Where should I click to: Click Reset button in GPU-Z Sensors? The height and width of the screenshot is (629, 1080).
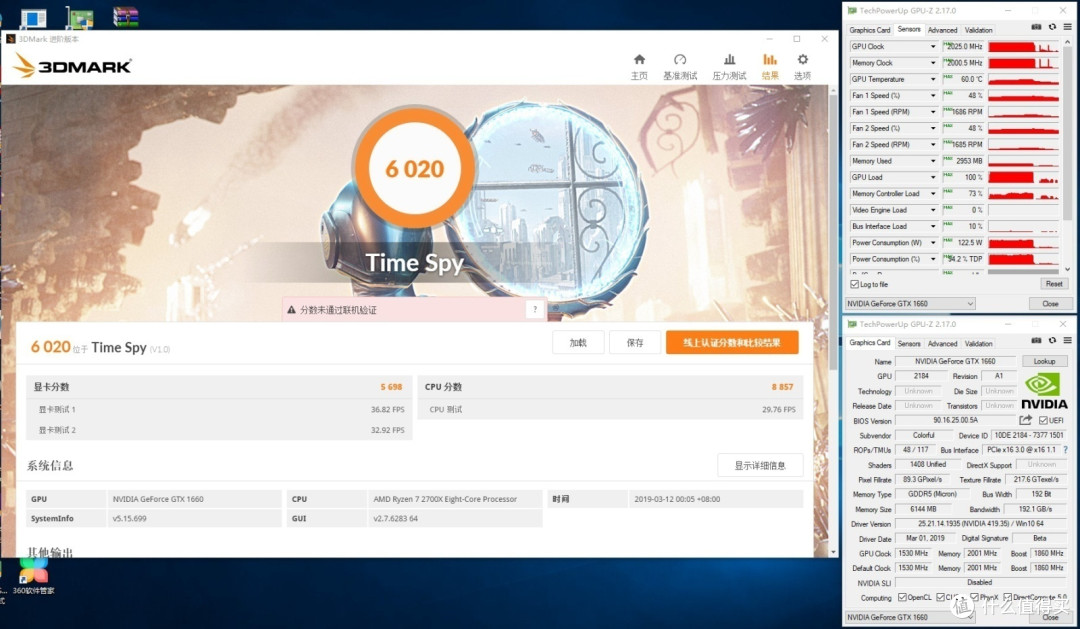(x=1053, y=284)
